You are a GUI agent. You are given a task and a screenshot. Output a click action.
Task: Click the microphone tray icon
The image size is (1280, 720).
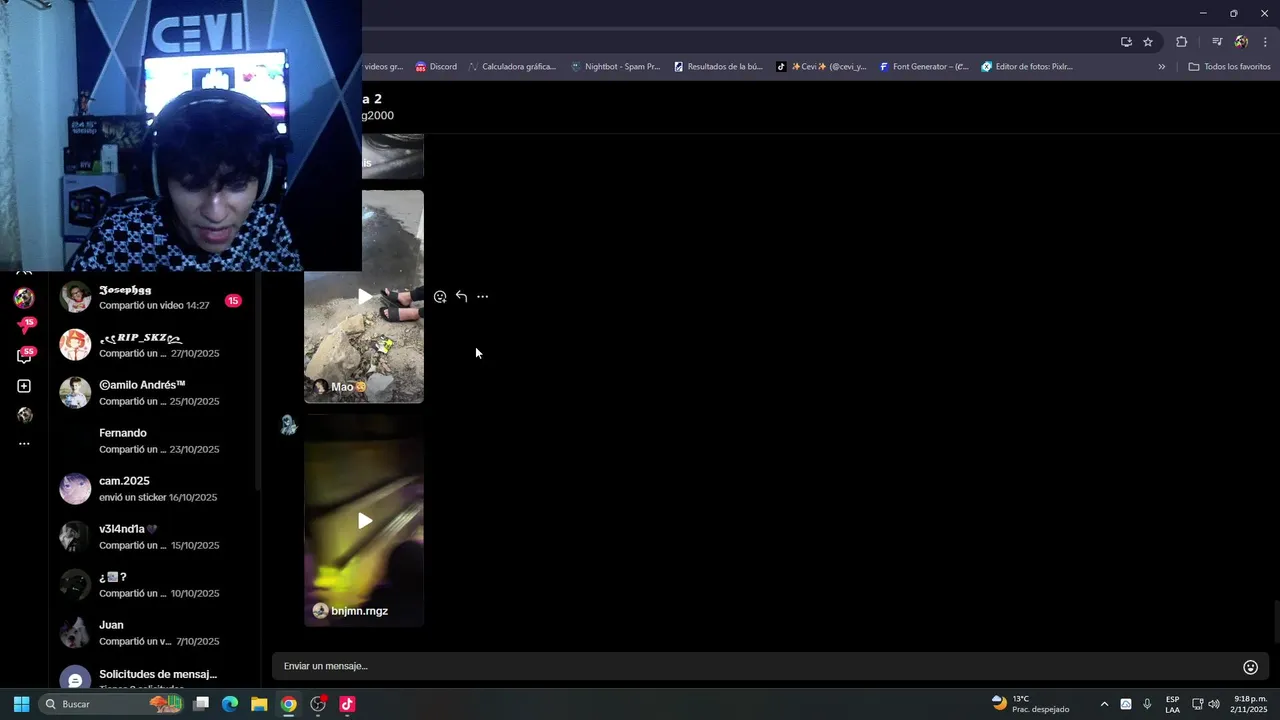click(x=1147, y=704)
